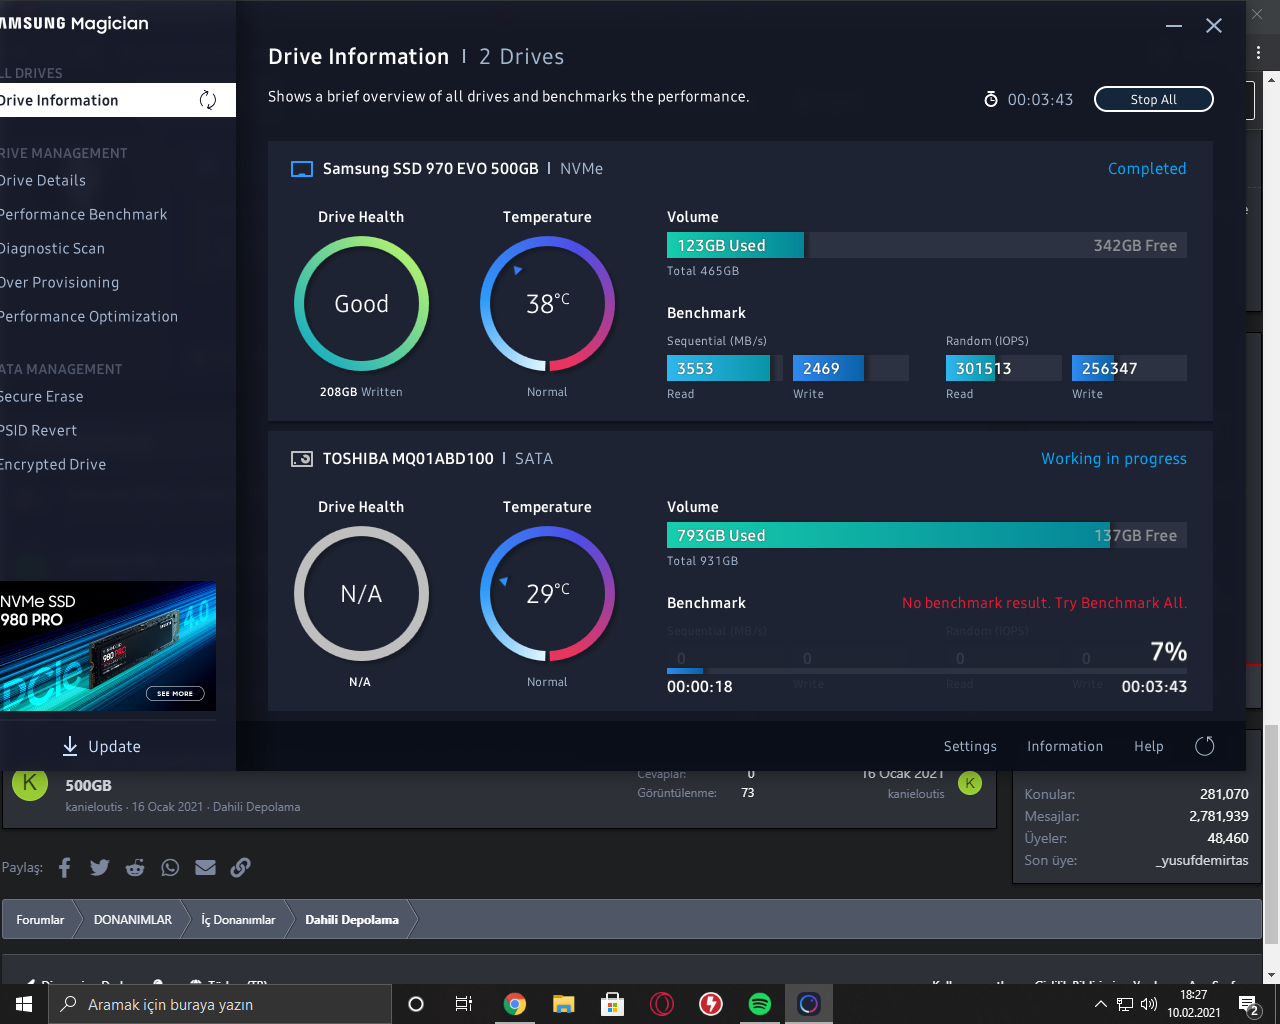Click the TOSHIBA 793GB Used volume bar
The height and width of the screenshot is (1024, 1280).
point(889,535)
